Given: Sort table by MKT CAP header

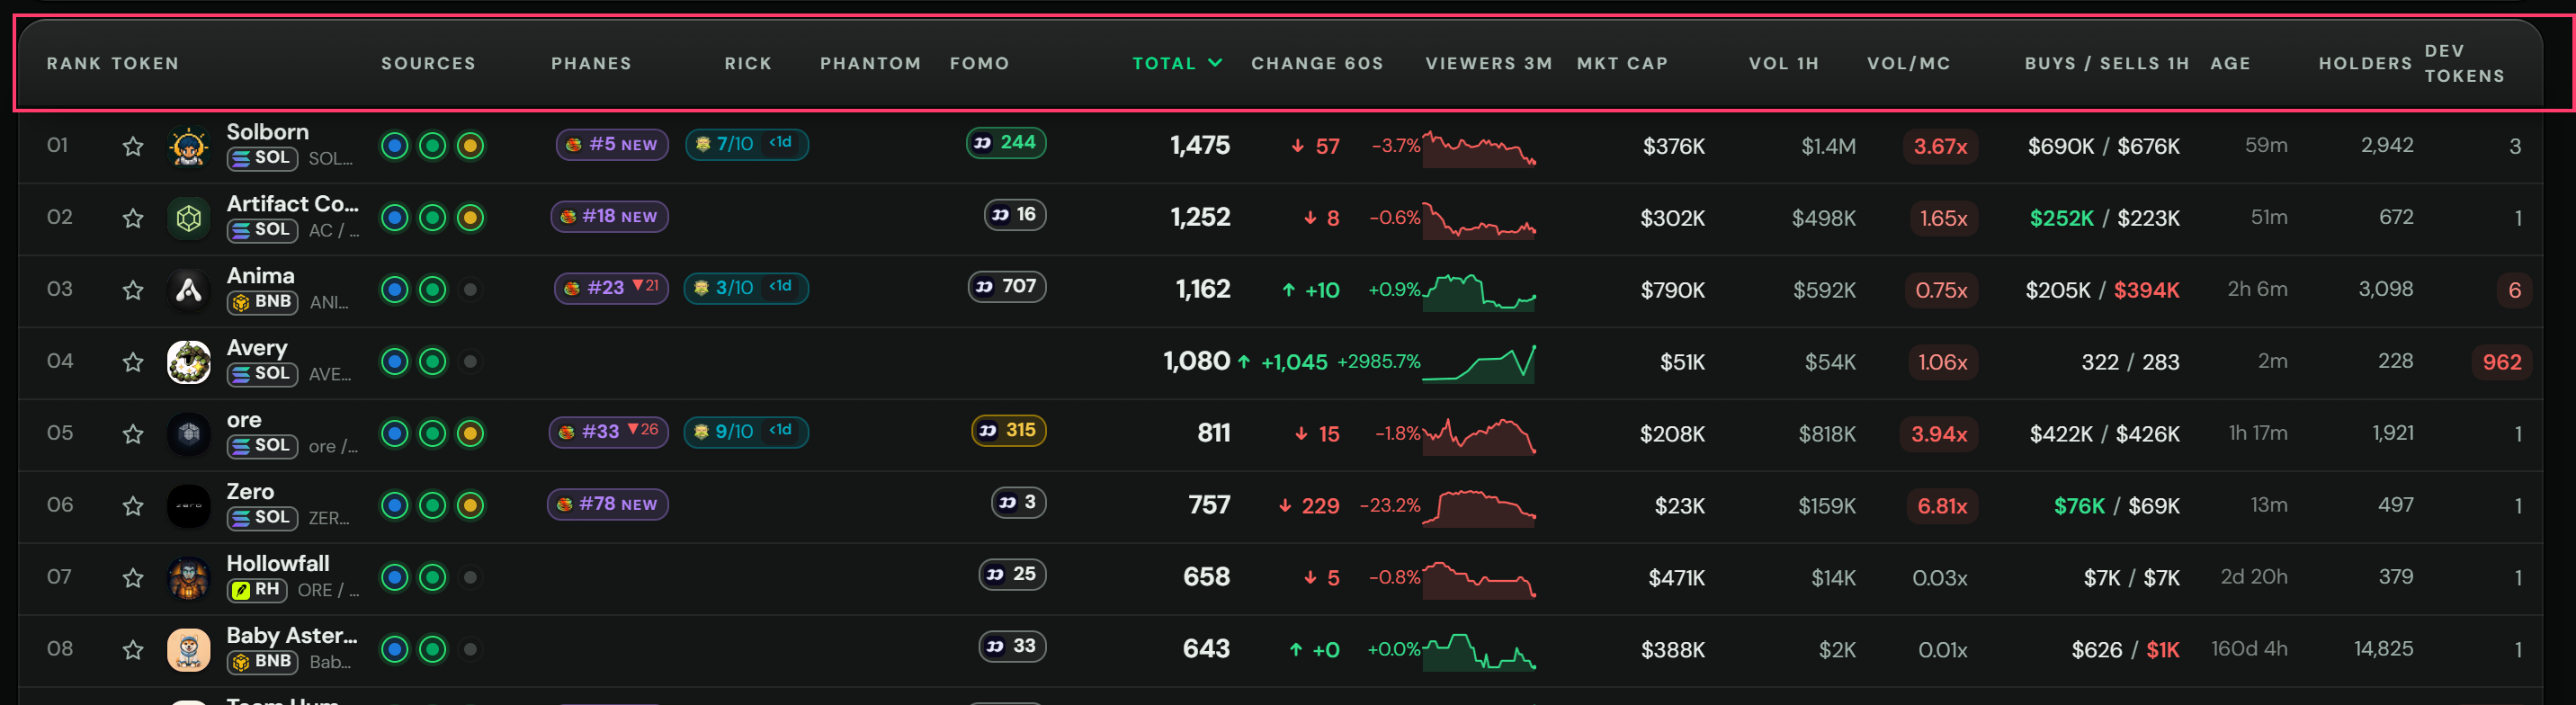Looking at the screenshot, I should pyautogui.click(x=1622, y=63).
